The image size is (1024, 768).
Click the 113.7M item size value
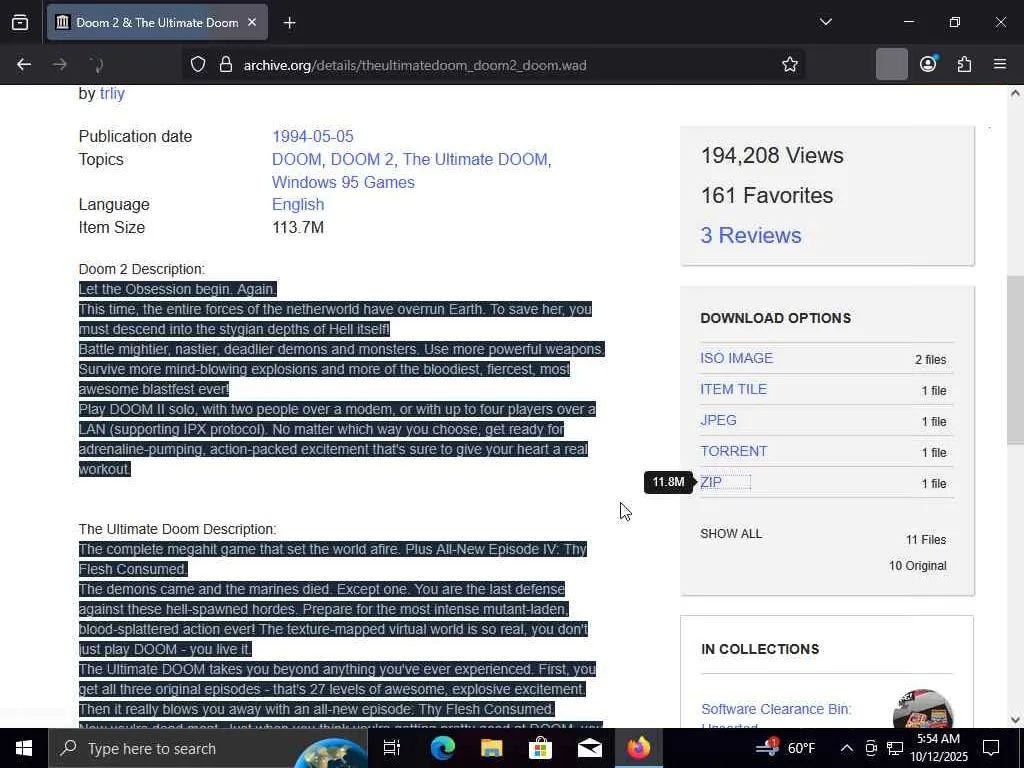(x=298, y=227)
